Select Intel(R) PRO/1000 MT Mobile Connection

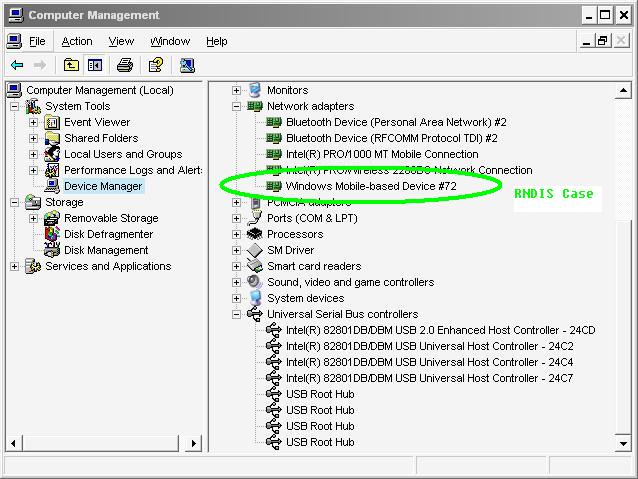coord(382,154)
